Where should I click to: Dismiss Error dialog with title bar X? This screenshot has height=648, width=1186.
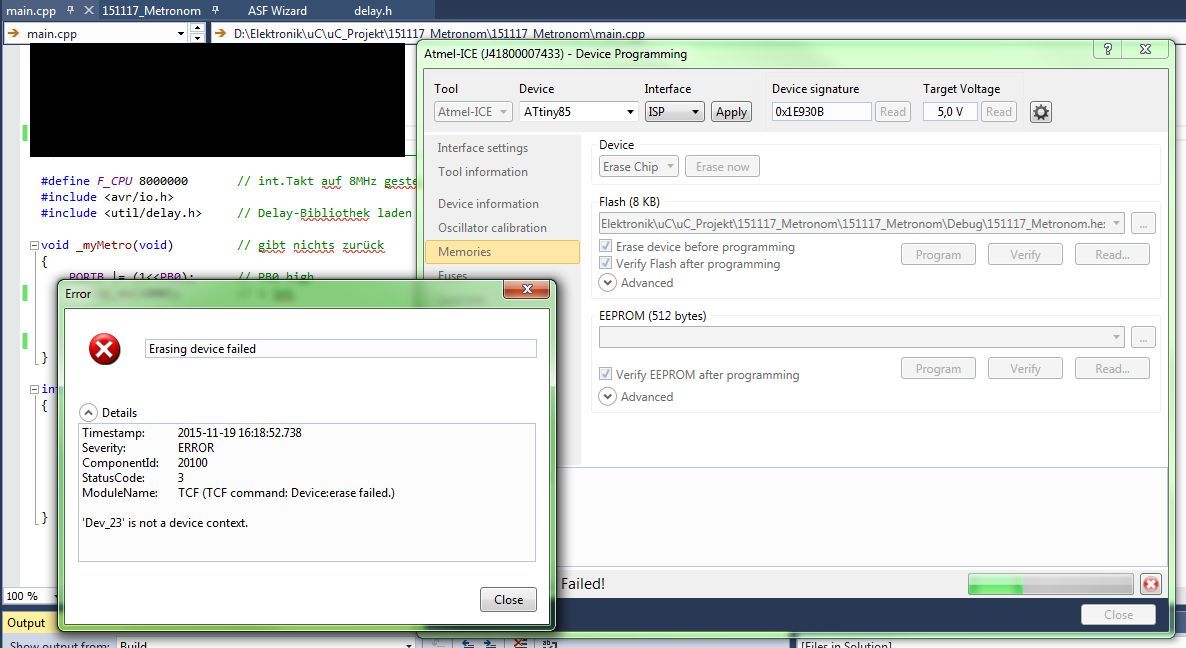(x=526, y=289)
